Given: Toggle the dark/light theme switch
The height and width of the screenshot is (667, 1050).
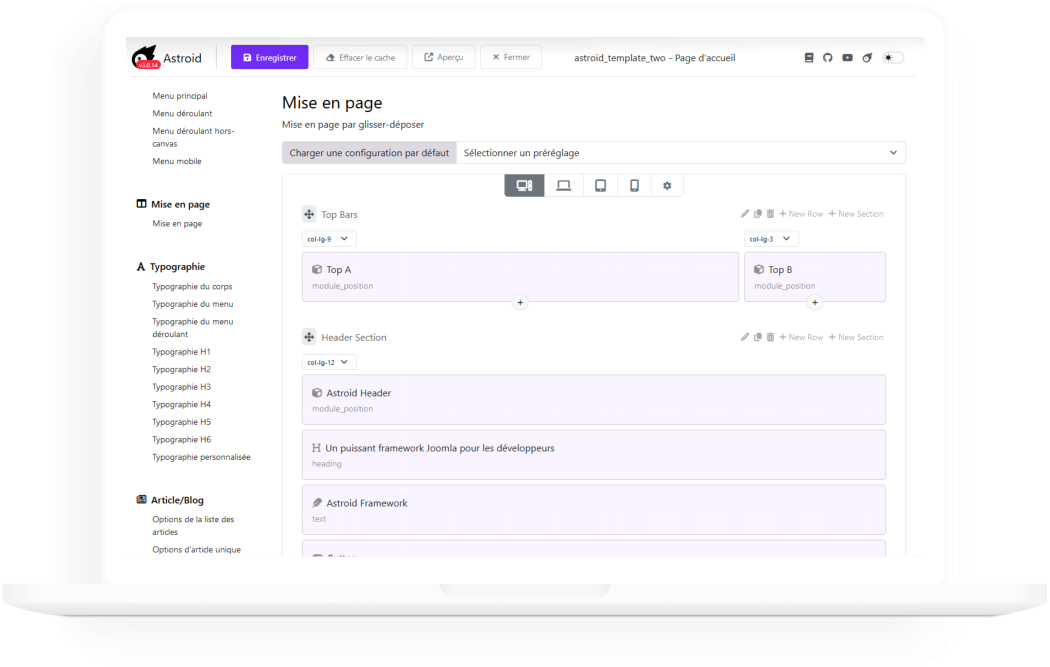Looking at the screenshot, I should [x=892, y=58].
